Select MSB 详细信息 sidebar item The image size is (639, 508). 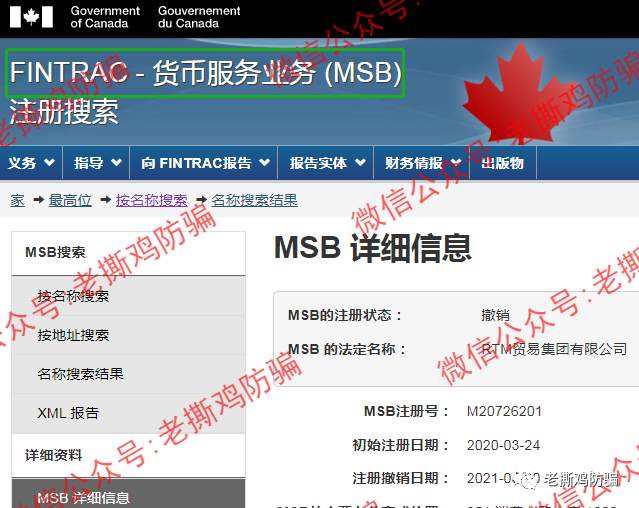(128, 495)
